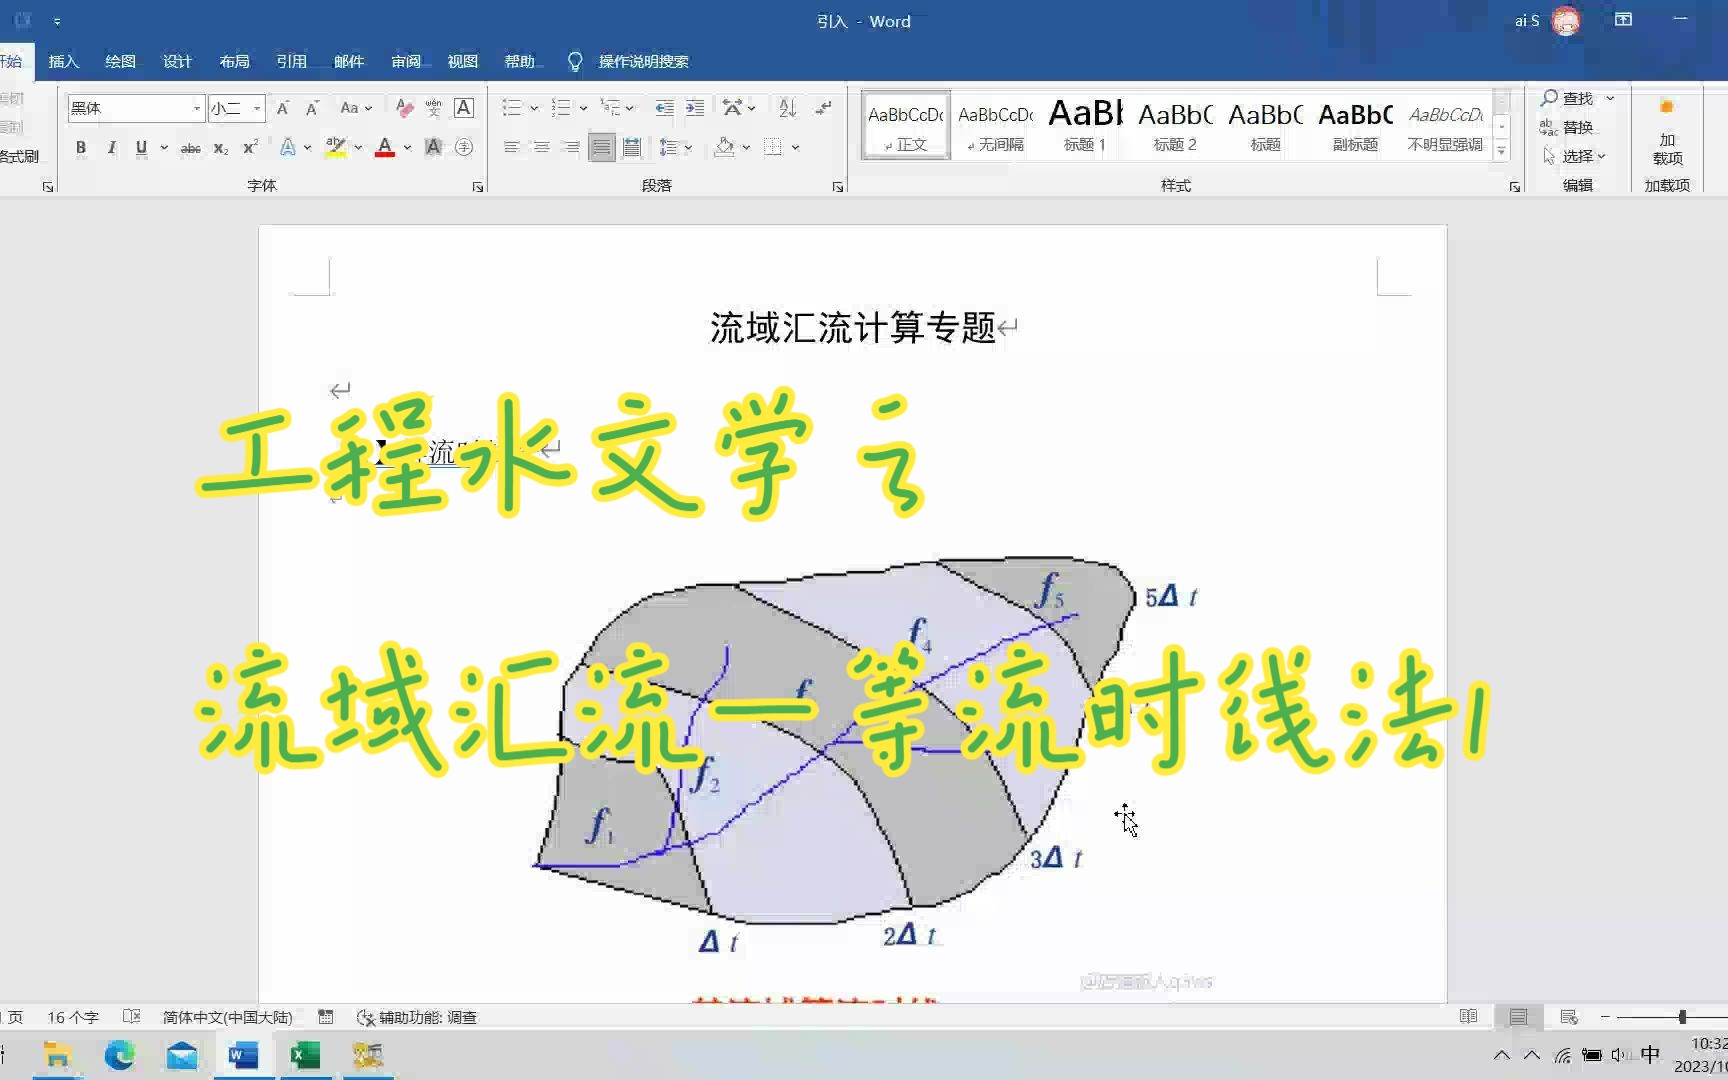1728x1080 pixels.
Task: Expand the font color dropdown arrow
Action: [x=406, y=148]
